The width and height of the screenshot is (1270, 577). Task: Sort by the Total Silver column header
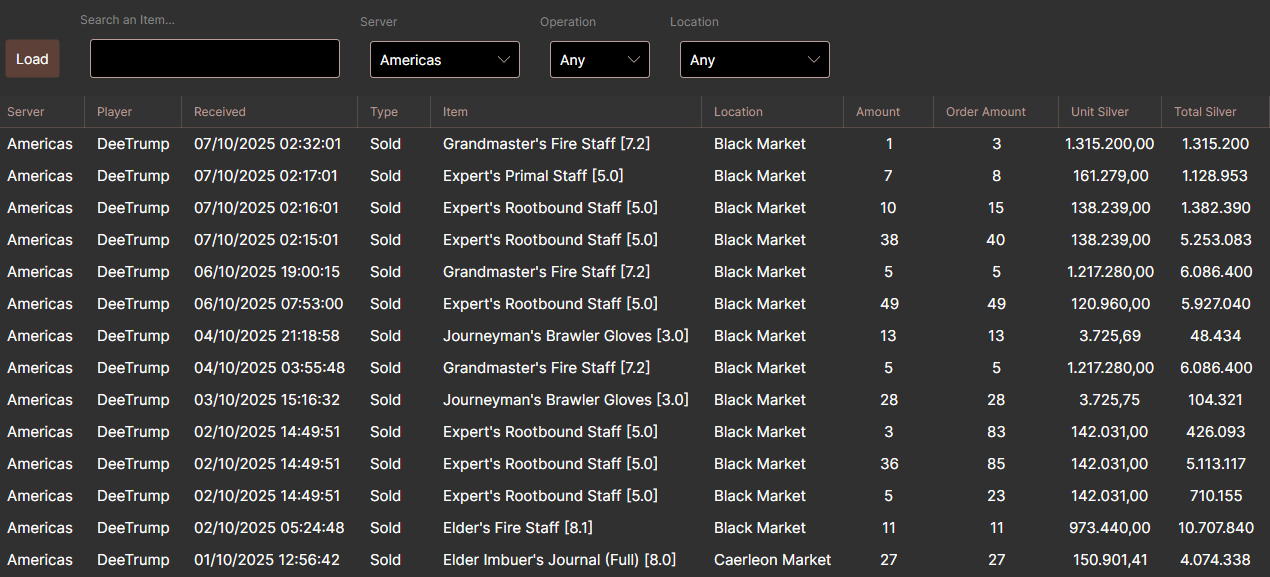(1205, 112)
